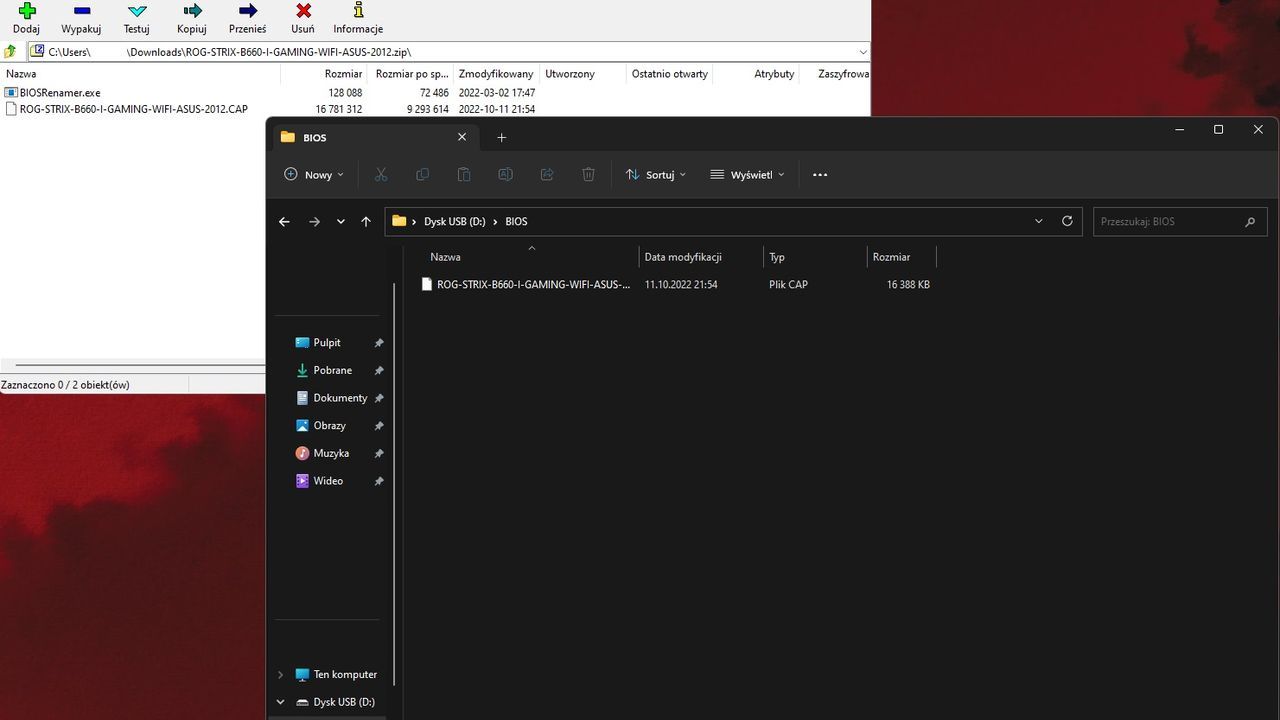Click the Copy icon in Explorer toolbar

coord(422,175)
